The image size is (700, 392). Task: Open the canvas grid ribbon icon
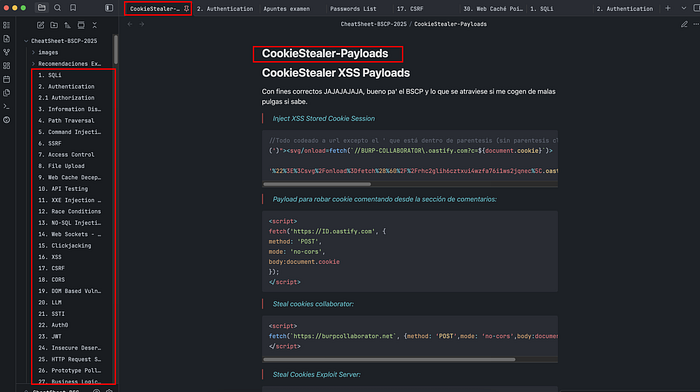click(7, 66)
